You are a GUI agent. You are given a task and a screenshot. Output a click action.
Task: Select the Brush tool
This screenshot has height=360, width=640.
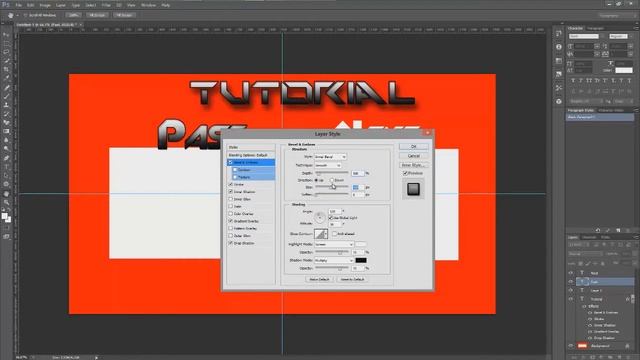[6, 96]
